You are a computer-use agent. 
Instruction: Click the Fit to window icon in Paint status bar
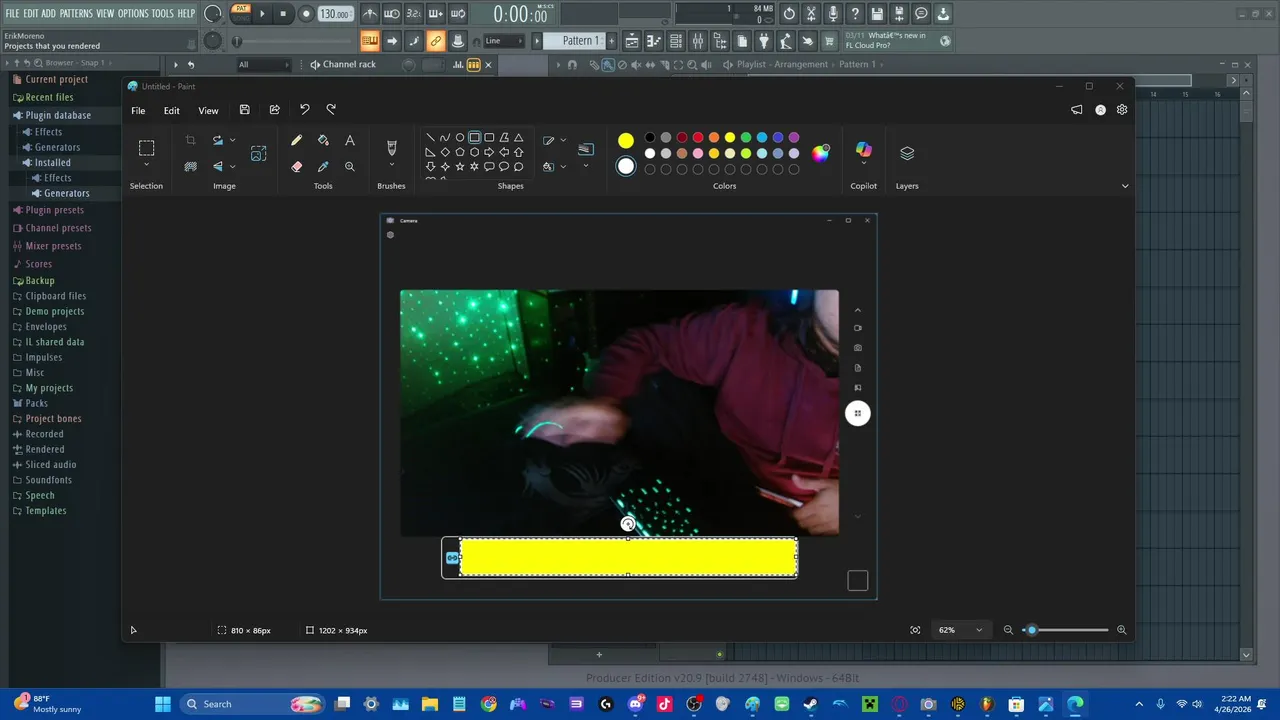click(x=915, y=630)
